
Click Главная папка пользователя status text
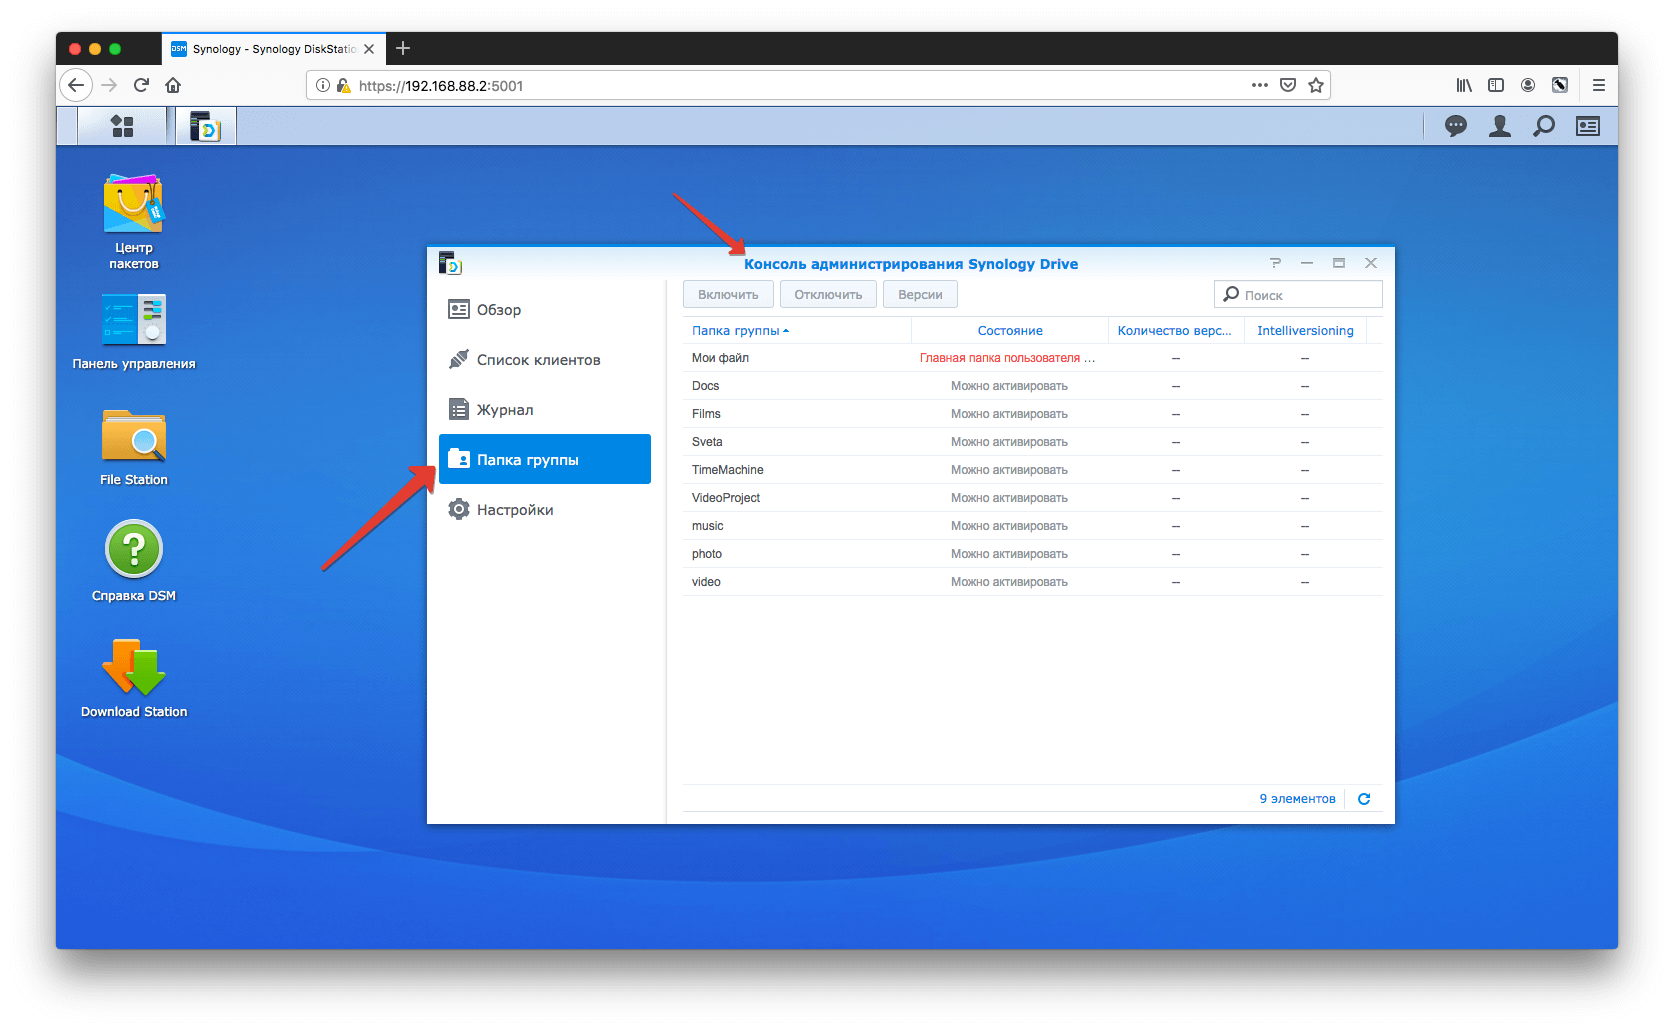point(1007,358)
